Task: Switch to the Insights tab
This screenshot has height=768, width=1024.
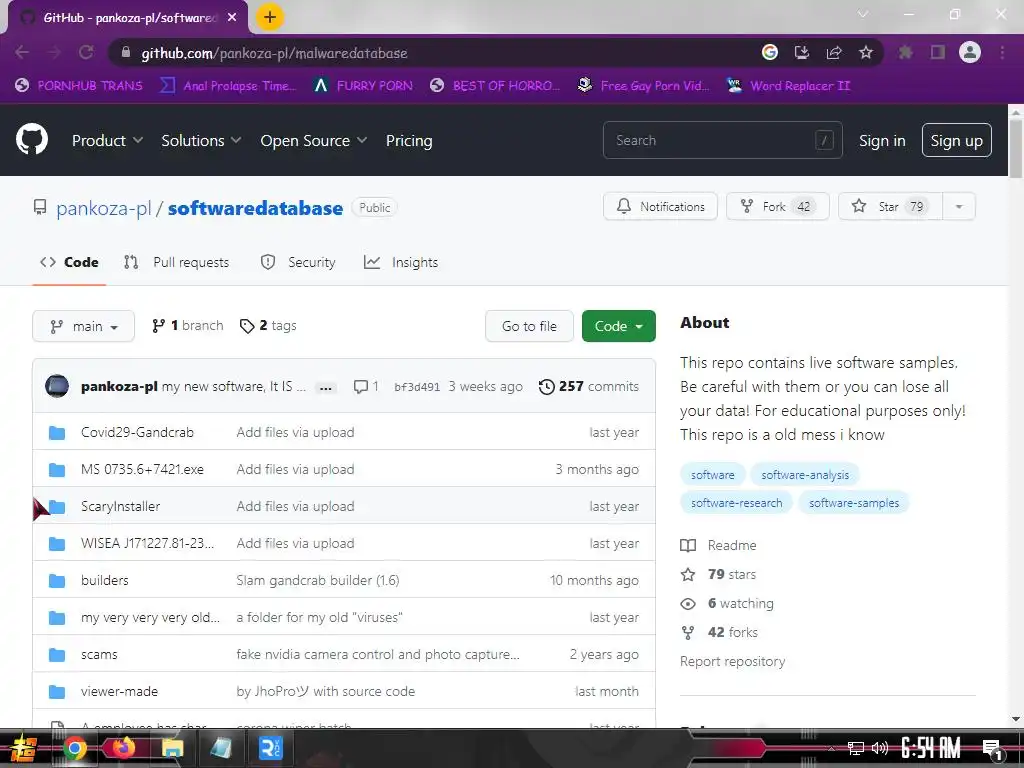Action: pyautogui.click(x=401, y=262)
